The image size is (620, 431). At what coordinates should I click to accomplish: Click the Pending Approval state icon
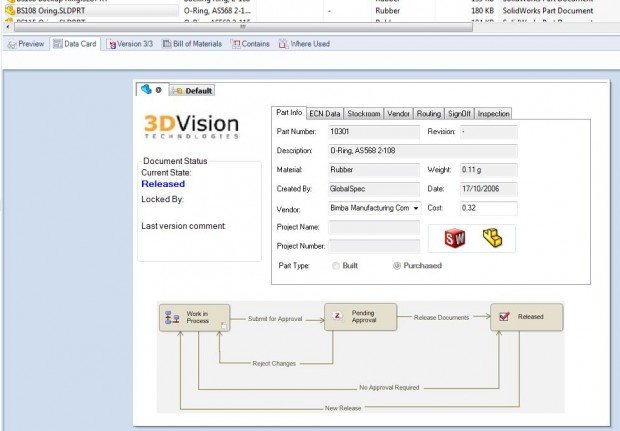[337, 316]
